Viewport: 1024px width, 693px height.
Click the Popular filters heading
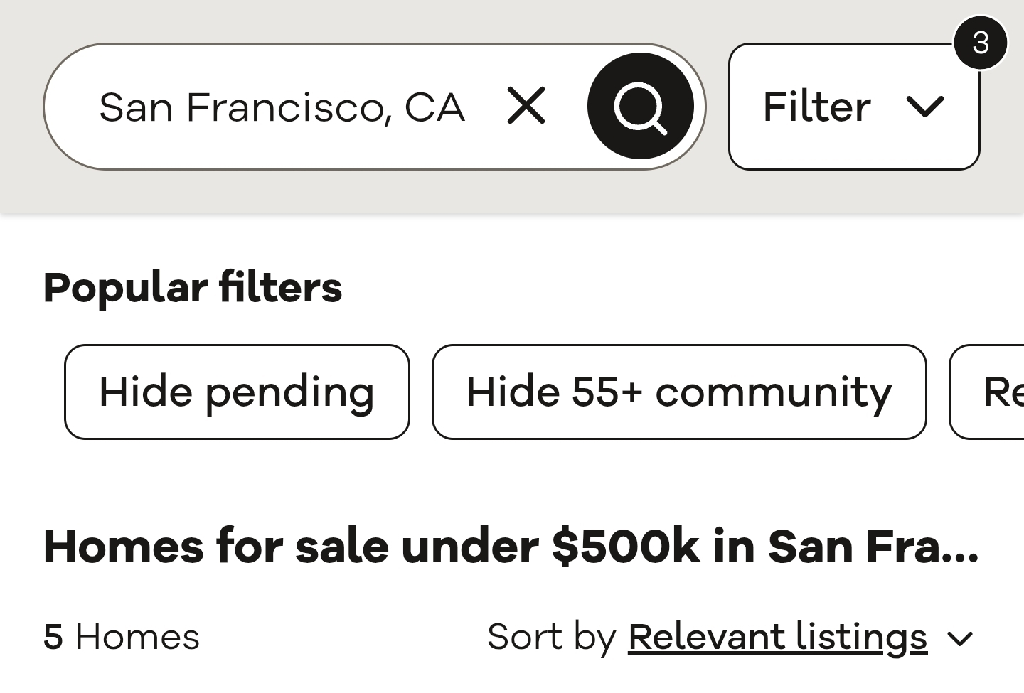pyautogui.click(x=193, y=287)
